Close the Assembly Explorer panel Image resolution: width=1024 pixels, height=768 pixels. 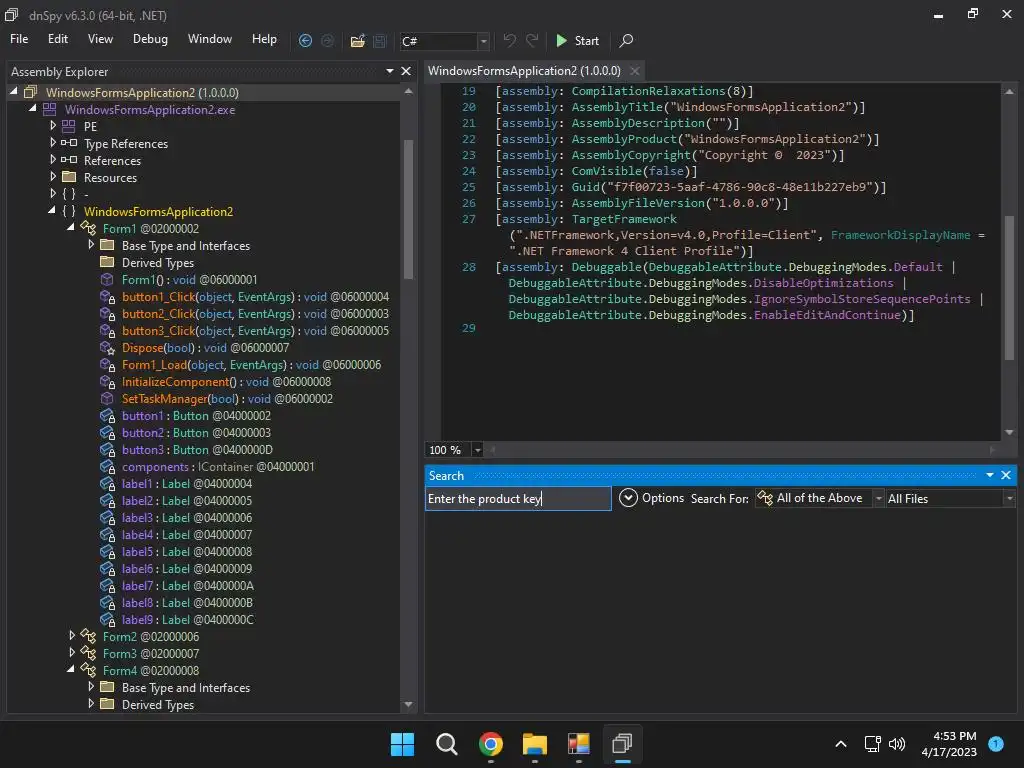(406, 71)
